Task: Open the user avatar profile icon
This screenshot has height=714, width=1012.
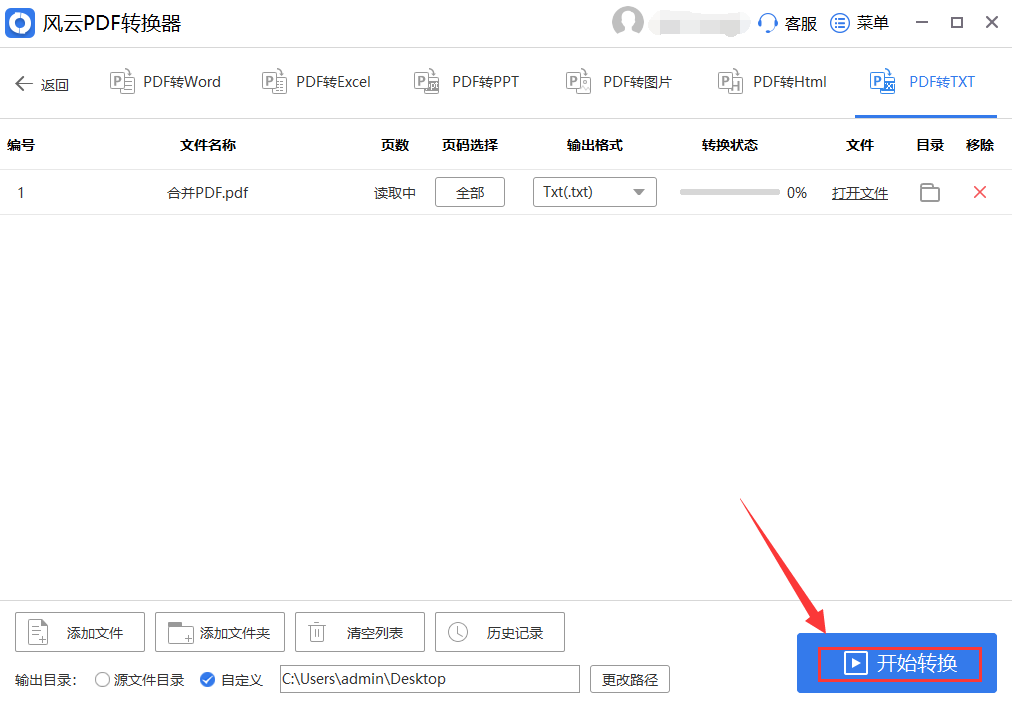Action: (627, 22)
